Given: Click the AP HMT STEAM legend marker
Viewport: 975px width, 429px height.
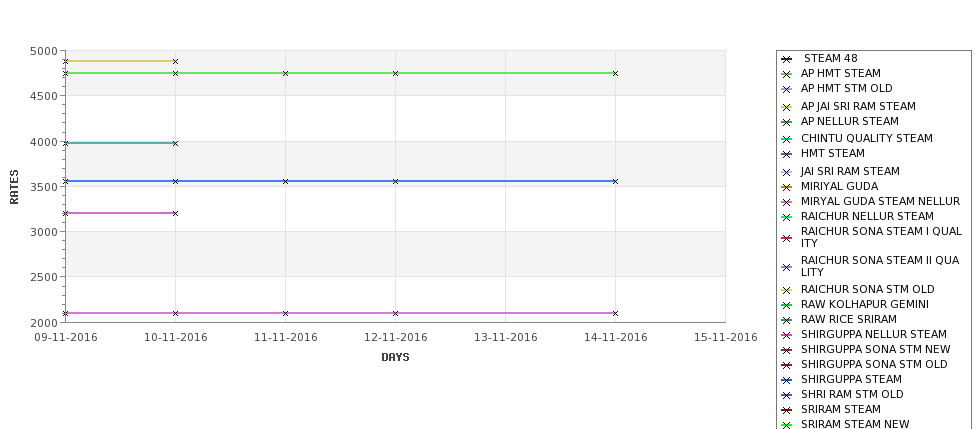Looking at the screenshot, I should (787, 74).
